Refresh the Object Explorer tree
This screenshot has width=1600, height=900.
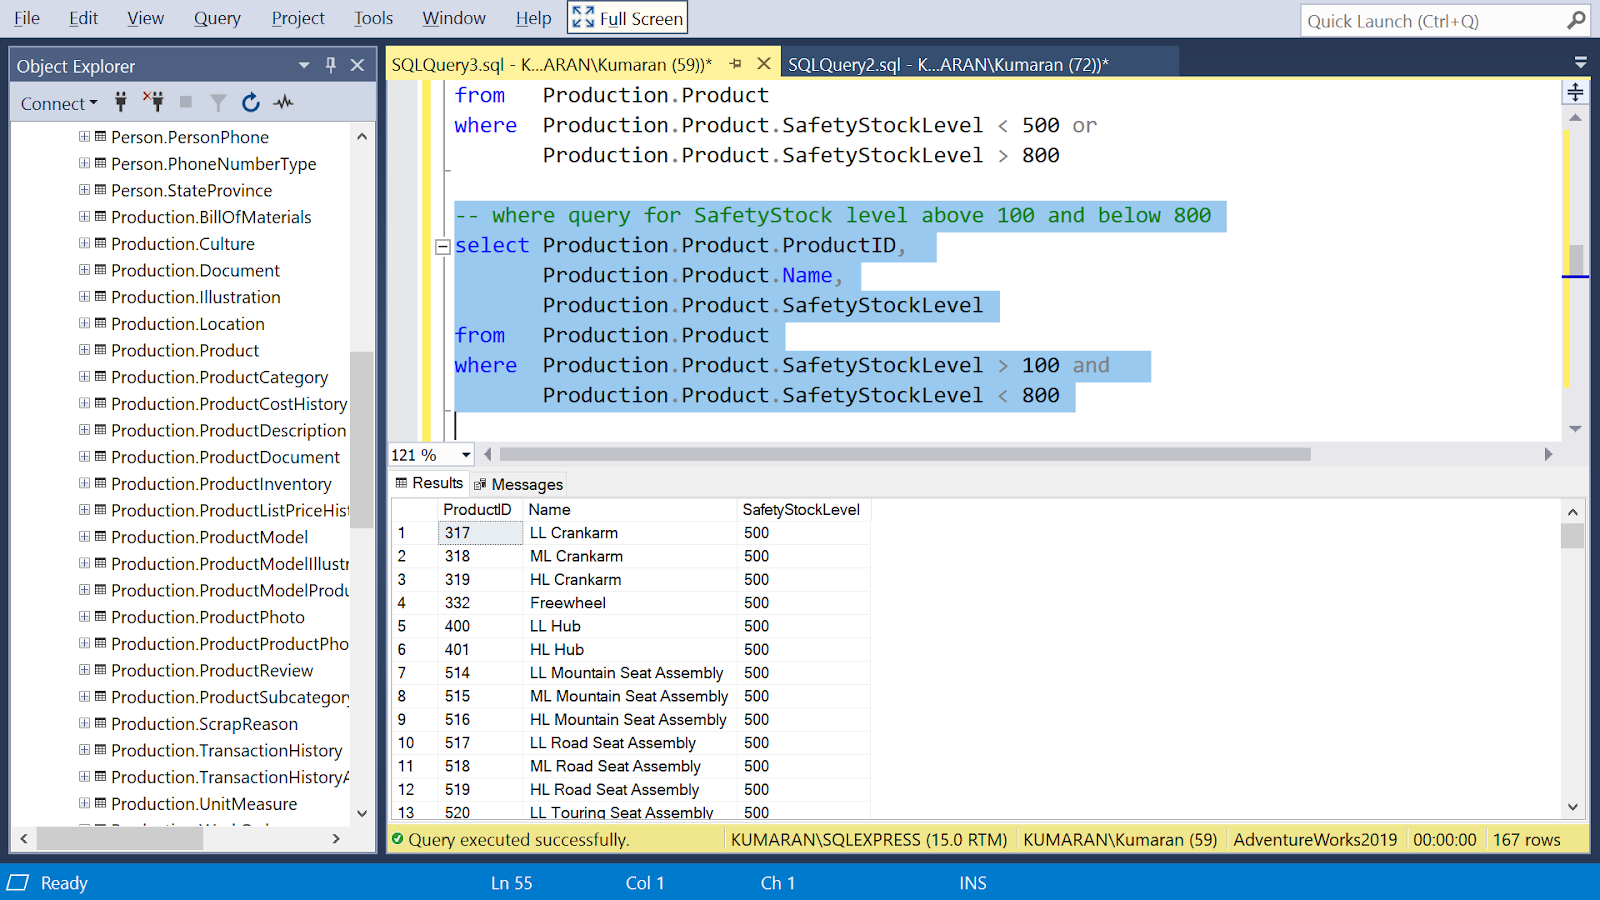[251, 102]
